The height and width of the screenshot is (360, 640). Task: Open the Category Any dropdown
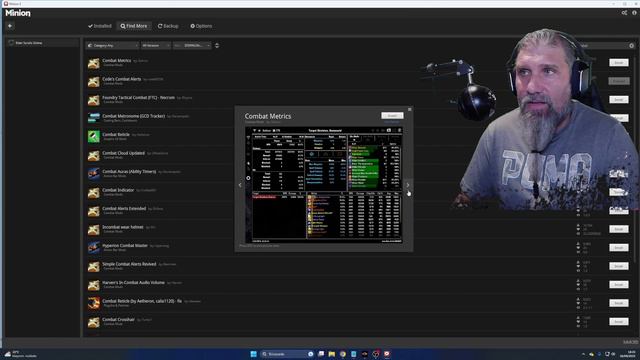112,46
